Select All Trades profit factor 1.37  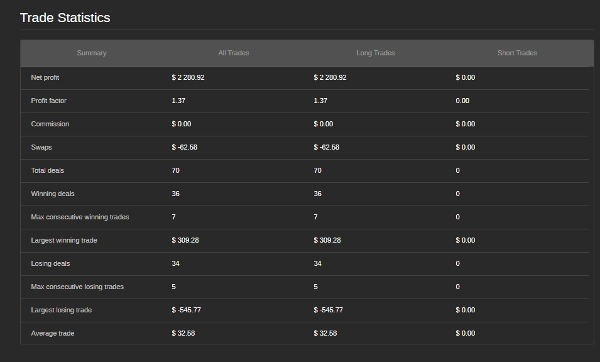coord(178,101)
